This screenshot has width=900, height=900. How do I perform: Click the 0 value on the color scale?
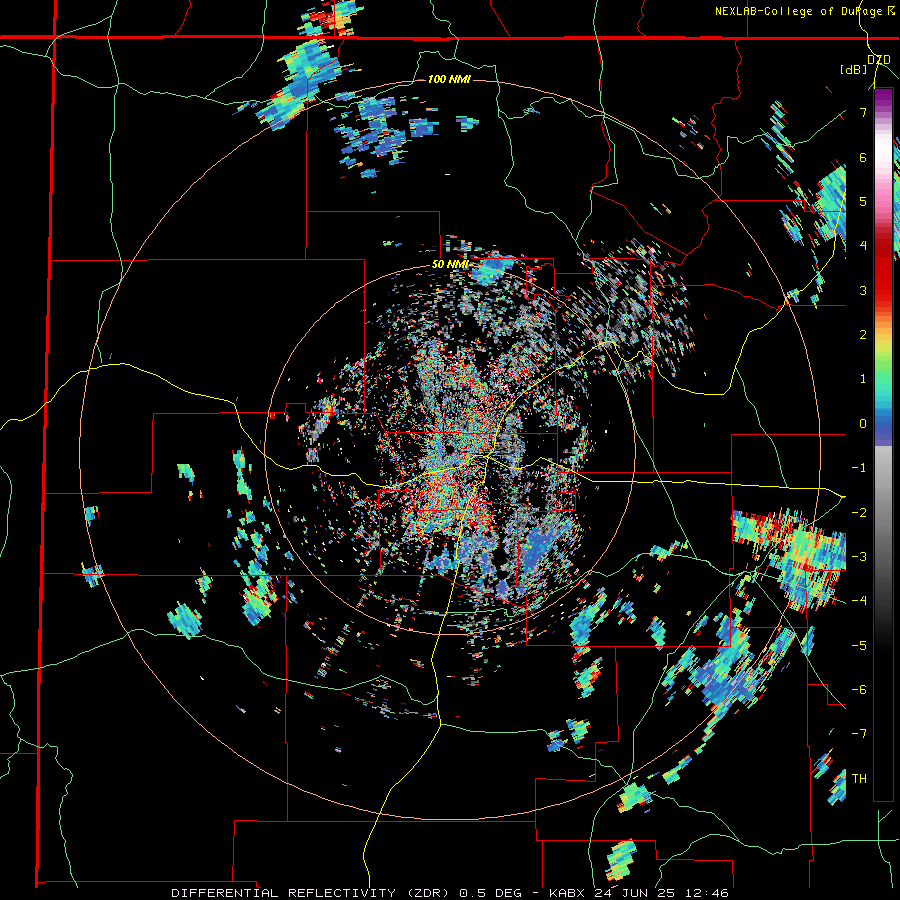tap(863, 424)
